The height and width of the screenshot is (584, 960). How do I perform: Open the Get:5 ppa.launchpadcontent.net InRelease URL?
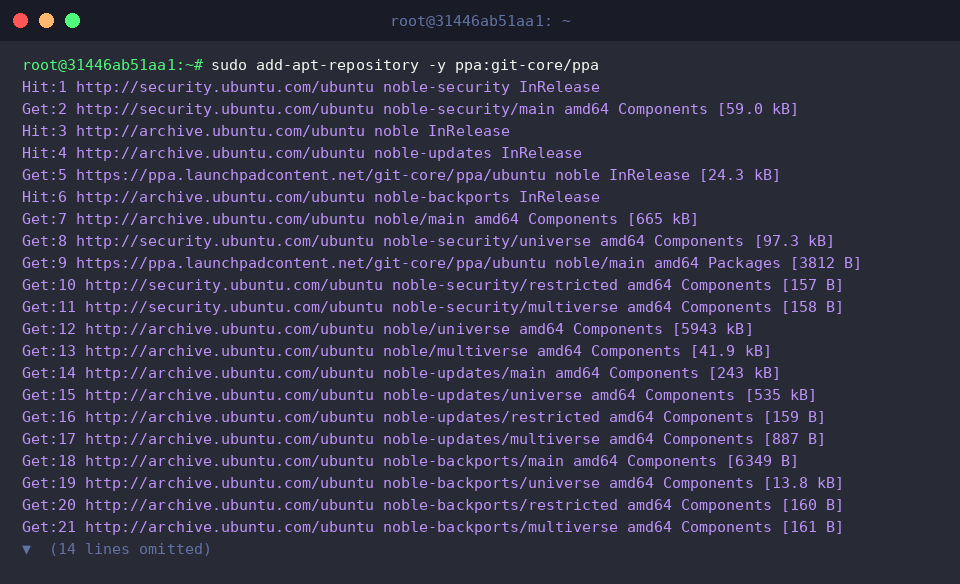click(x=310, y=175)
